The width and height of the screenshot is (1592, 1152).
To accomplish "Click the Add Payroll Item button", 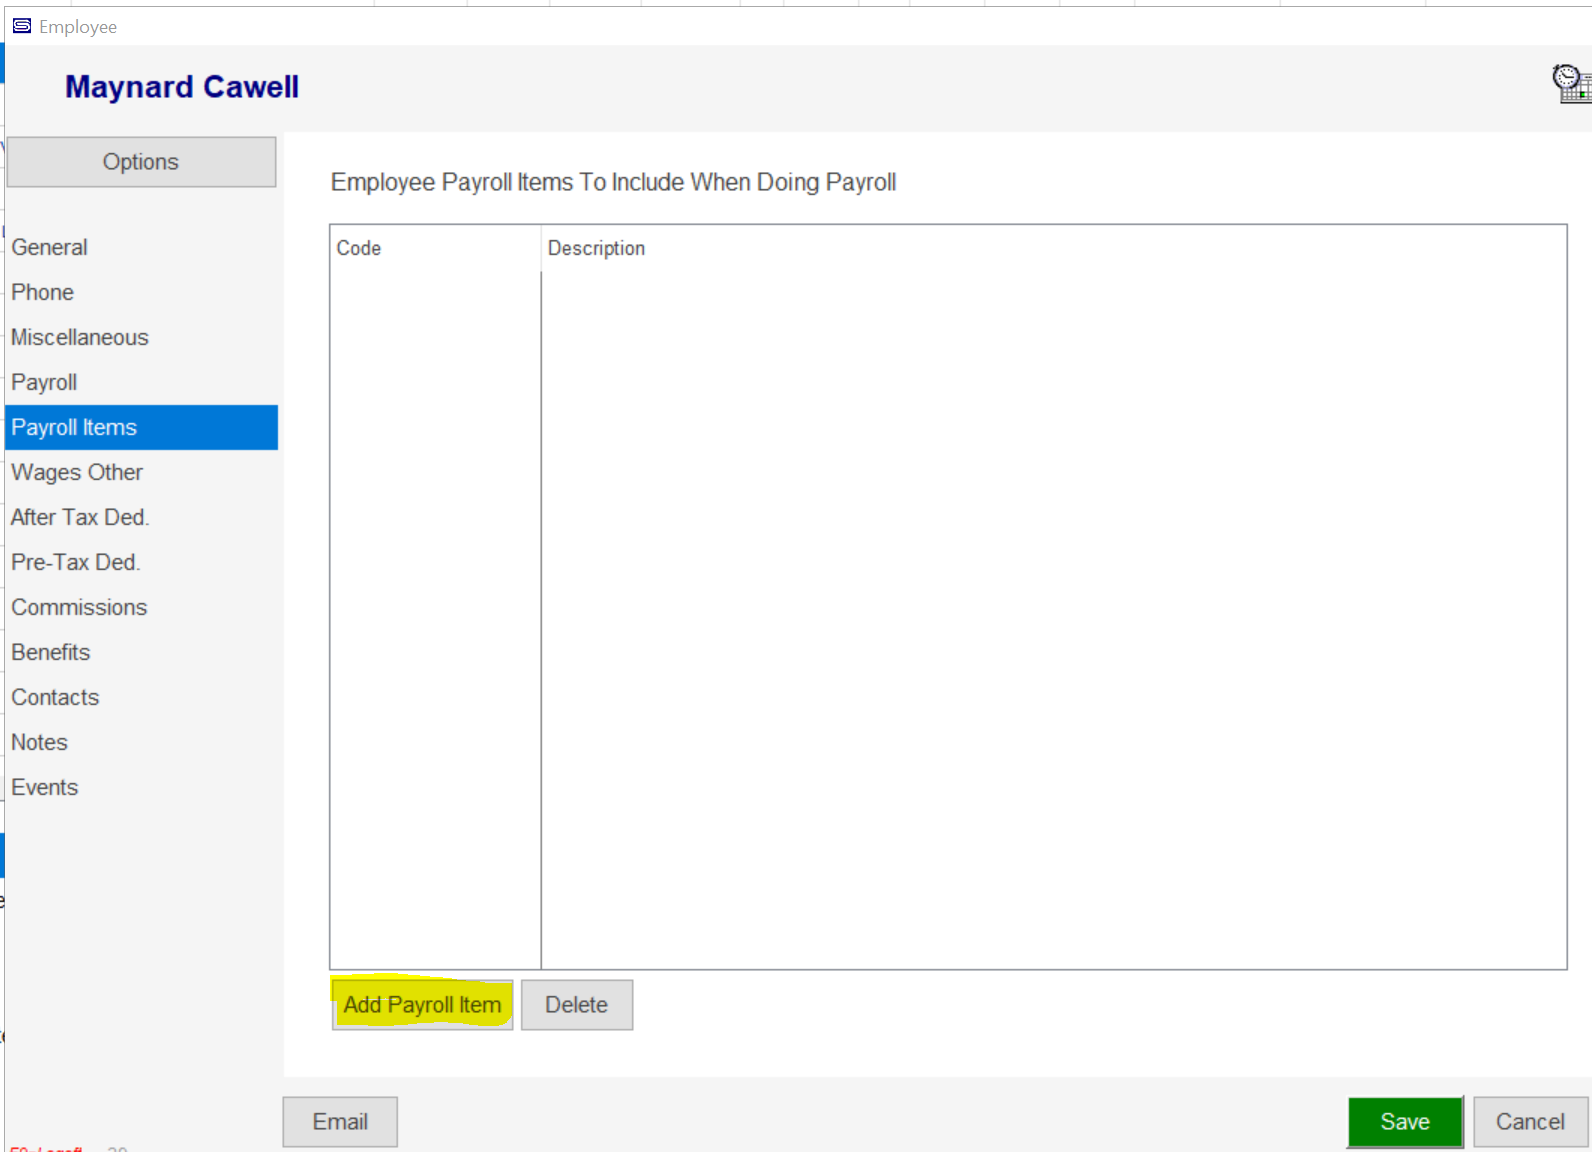I will click(x=422, y=1005).
